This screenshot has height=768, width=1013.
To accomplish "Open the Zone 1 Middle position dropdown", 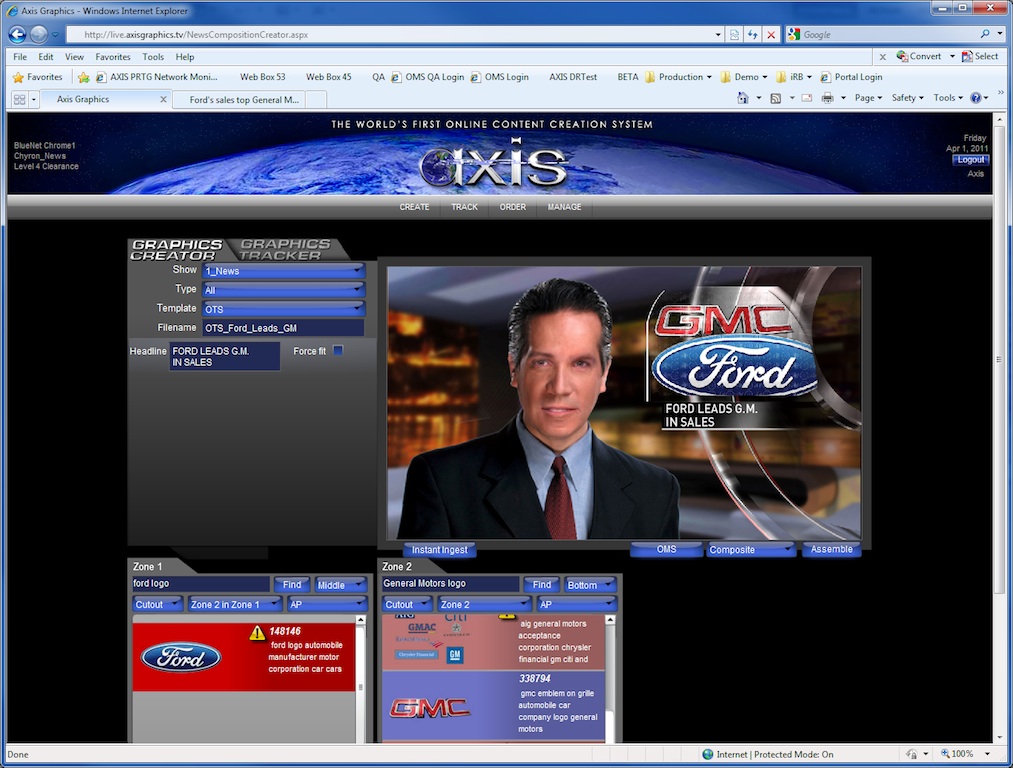I will click(x=340, y=585).
